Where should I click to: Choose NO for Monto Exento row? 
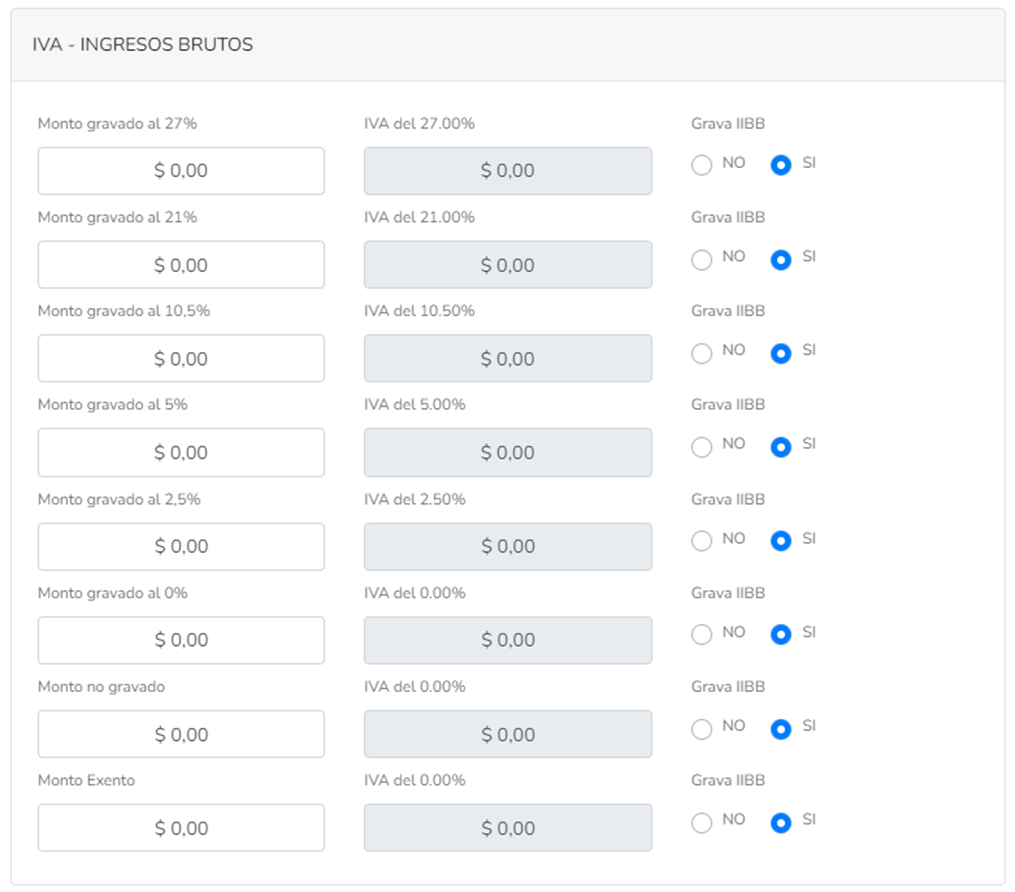click(x=702, y=823)
